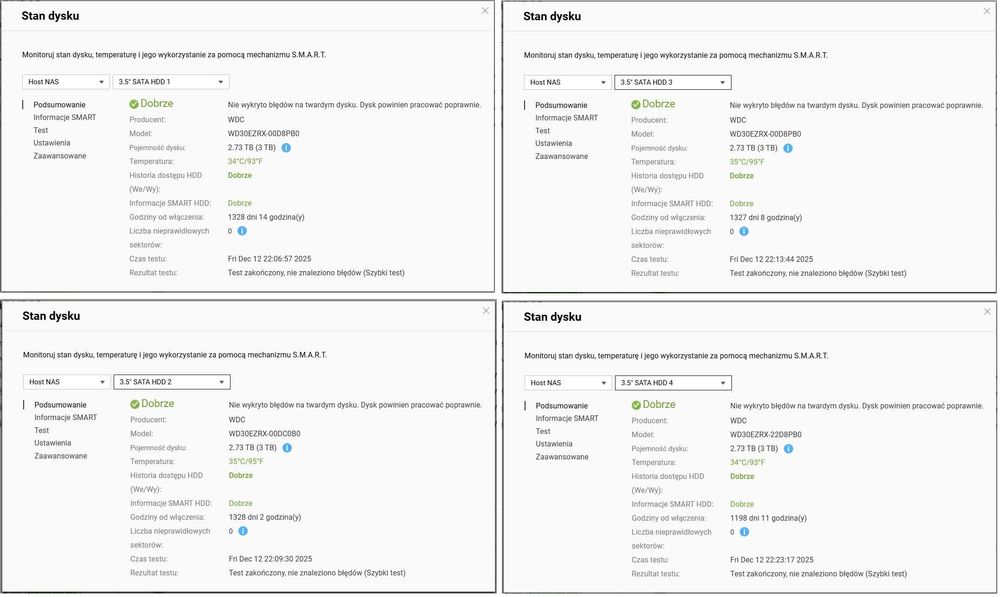The image size is (1000, 597).
Task: Select Podsumowanie in the HDD 4 panel
Action: point(561,405)
